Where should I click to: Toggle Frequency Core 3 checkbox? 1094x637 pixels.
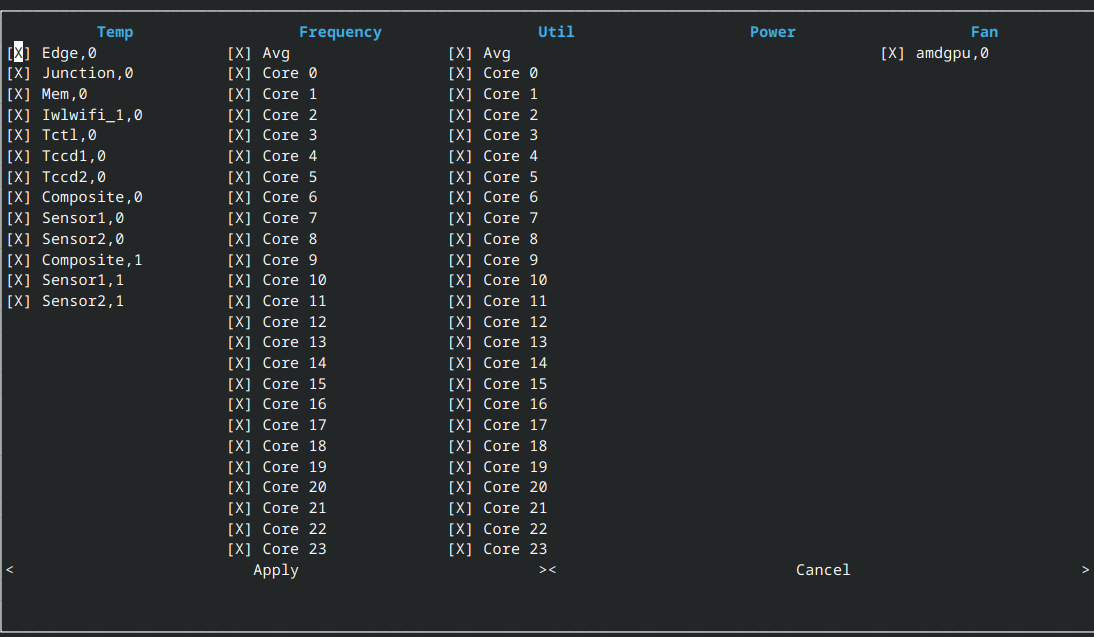pos(239,135)
